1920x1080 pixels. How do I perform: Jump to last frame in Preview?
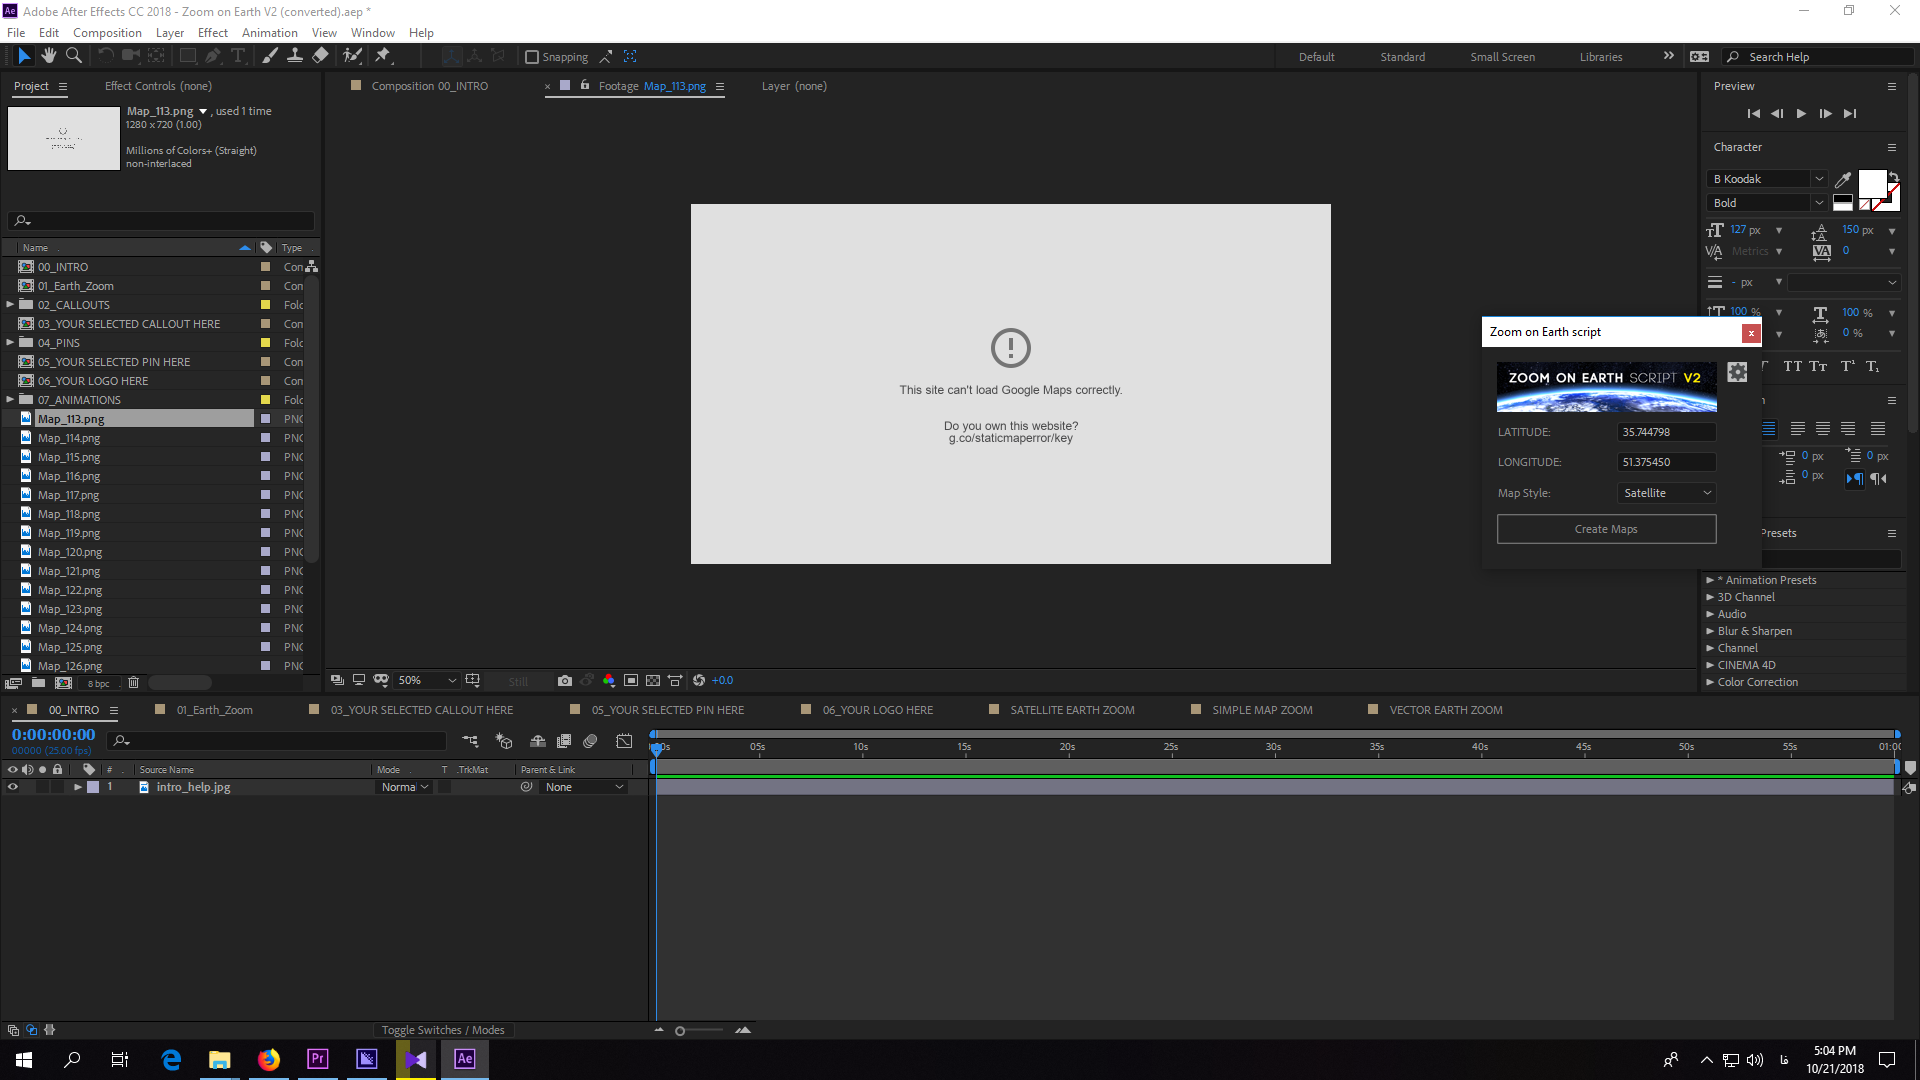pos(1850,114)
